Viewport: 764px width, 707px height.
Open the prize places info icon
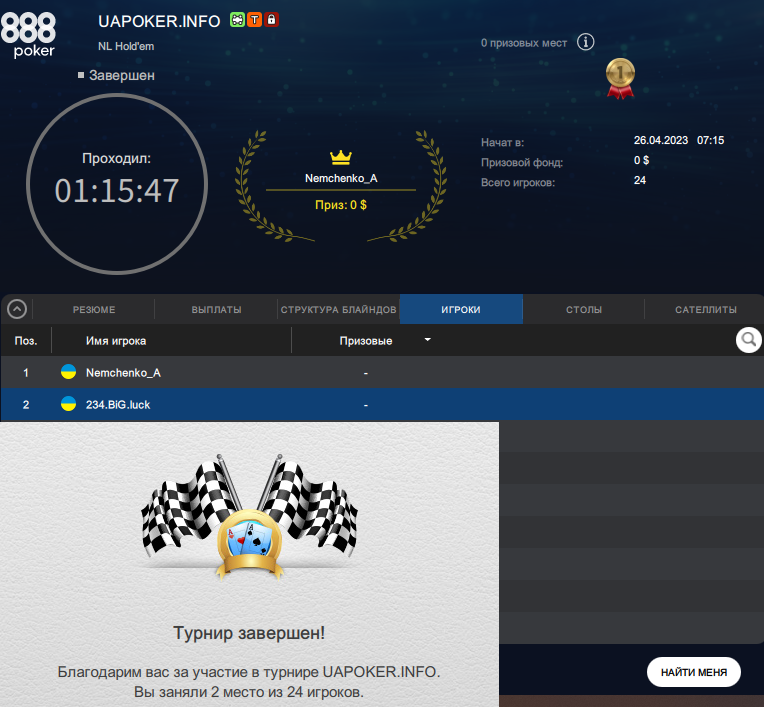[586, 42]
